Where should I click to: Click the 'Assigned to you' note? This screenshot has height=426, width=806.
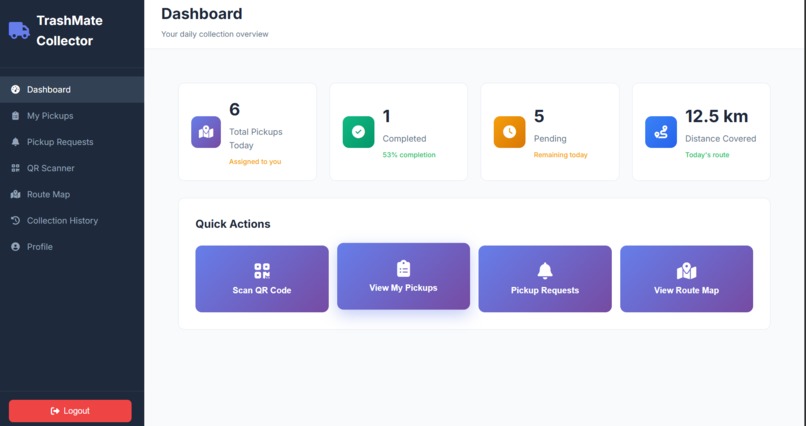255,161
